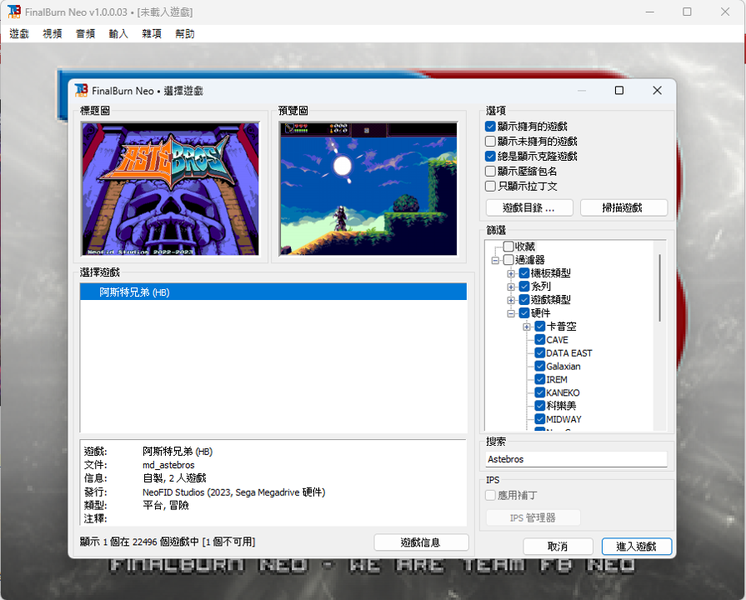Expand the 卡普空 tree node
Image resolution: width=746 pixels, height=600 pixels.
tap(526, 327)
